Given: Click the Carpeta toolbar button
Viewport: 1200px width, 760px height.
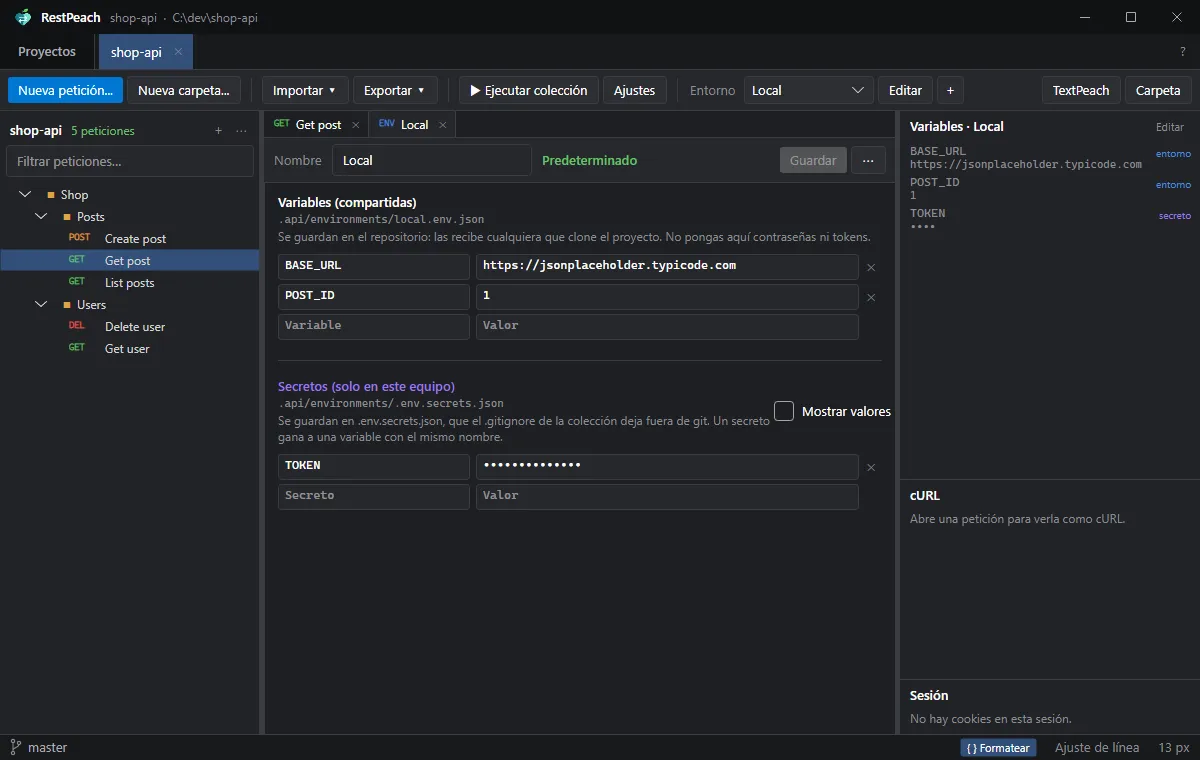Looking at the screenshot, I should [1158, 90].
